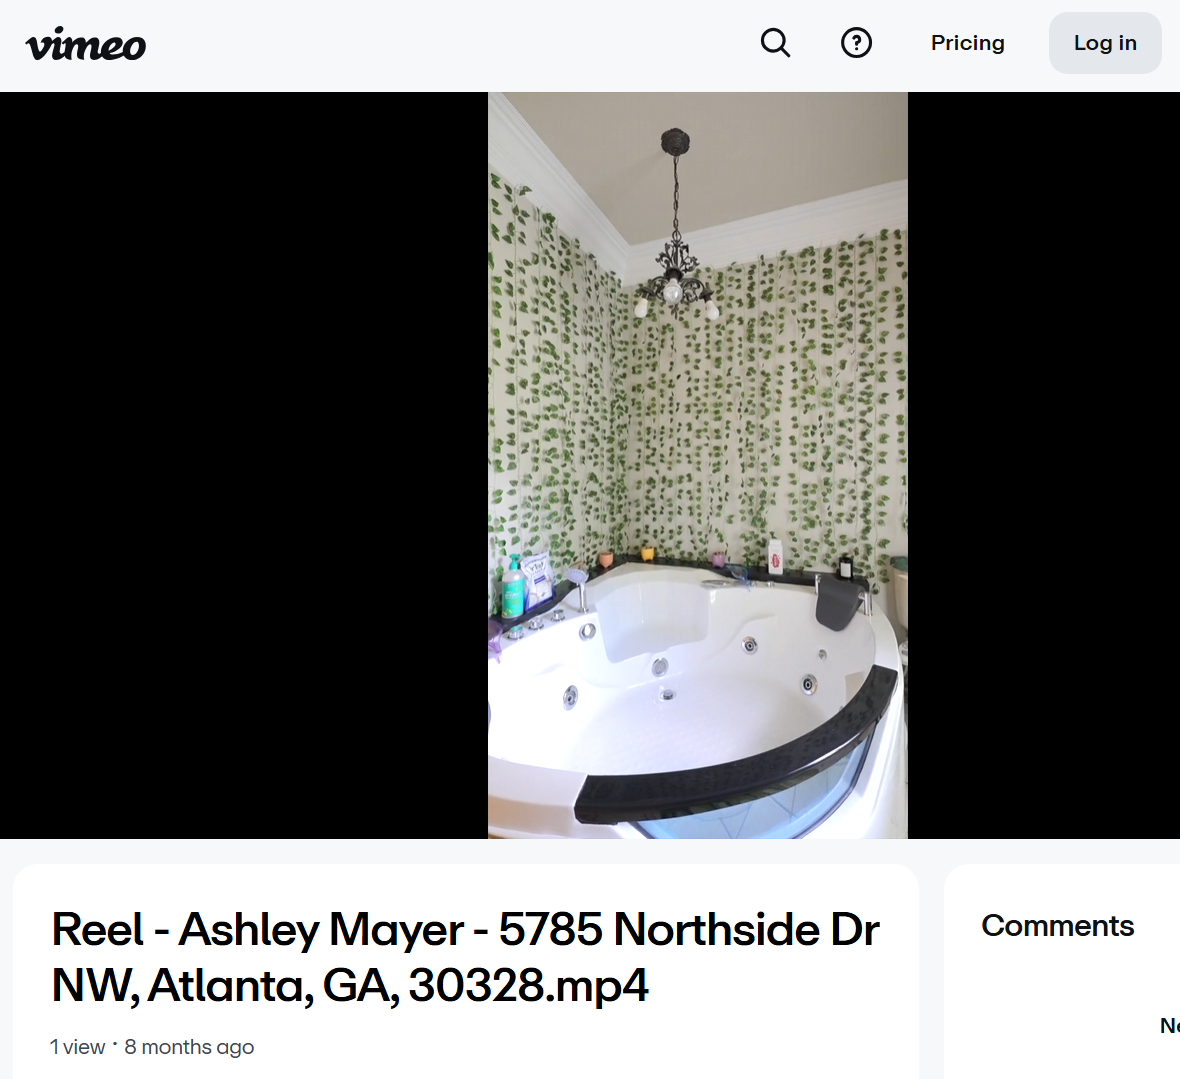Click the address text NW, Atlanta, GA, 30328.mp4
This screenshot has height=1079, width=1180.
[350, 985]
